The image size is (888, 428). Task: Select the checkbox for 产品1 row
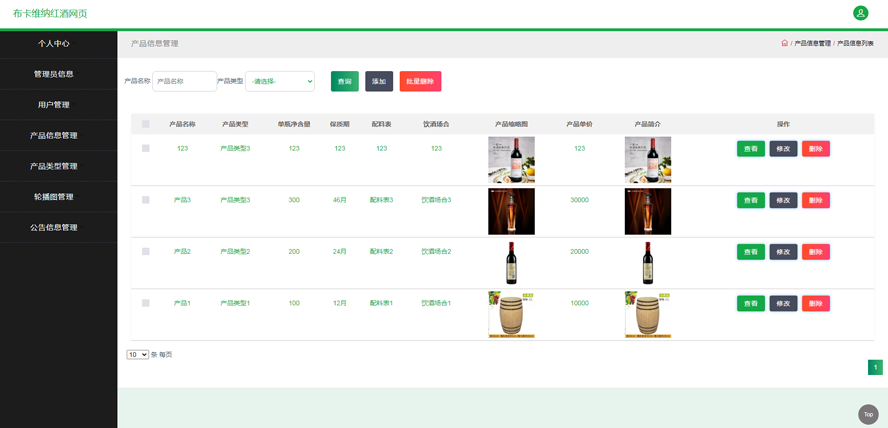[x=146, y=303]
